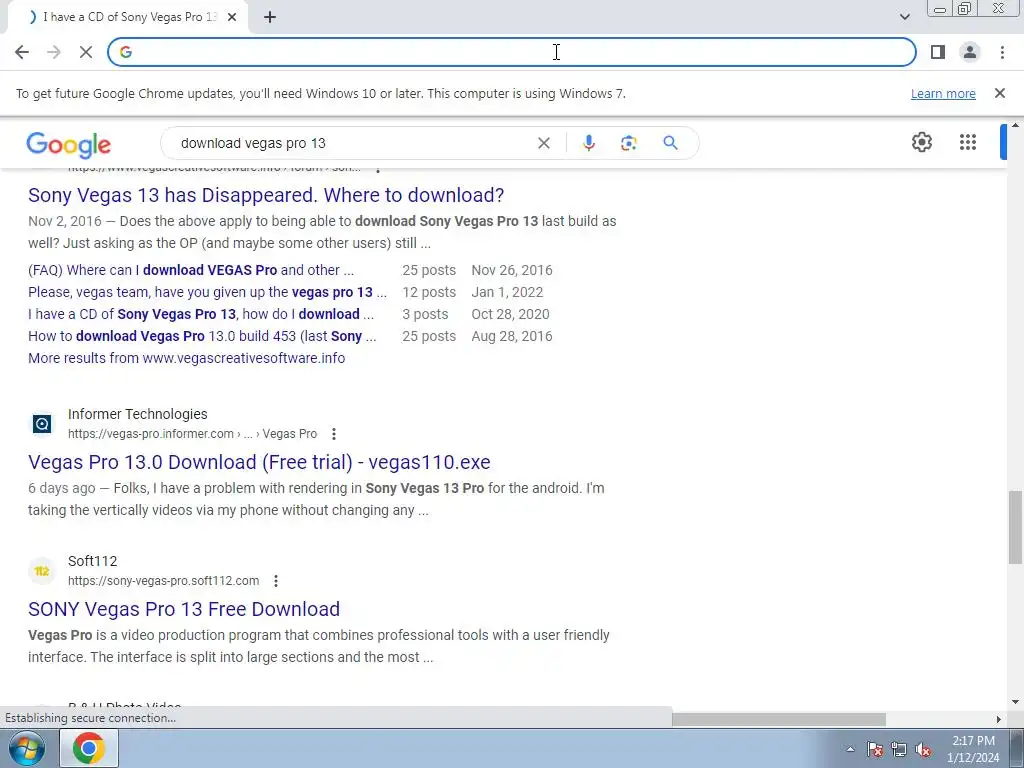Click Soft112 site favicon

click(42, 571)
